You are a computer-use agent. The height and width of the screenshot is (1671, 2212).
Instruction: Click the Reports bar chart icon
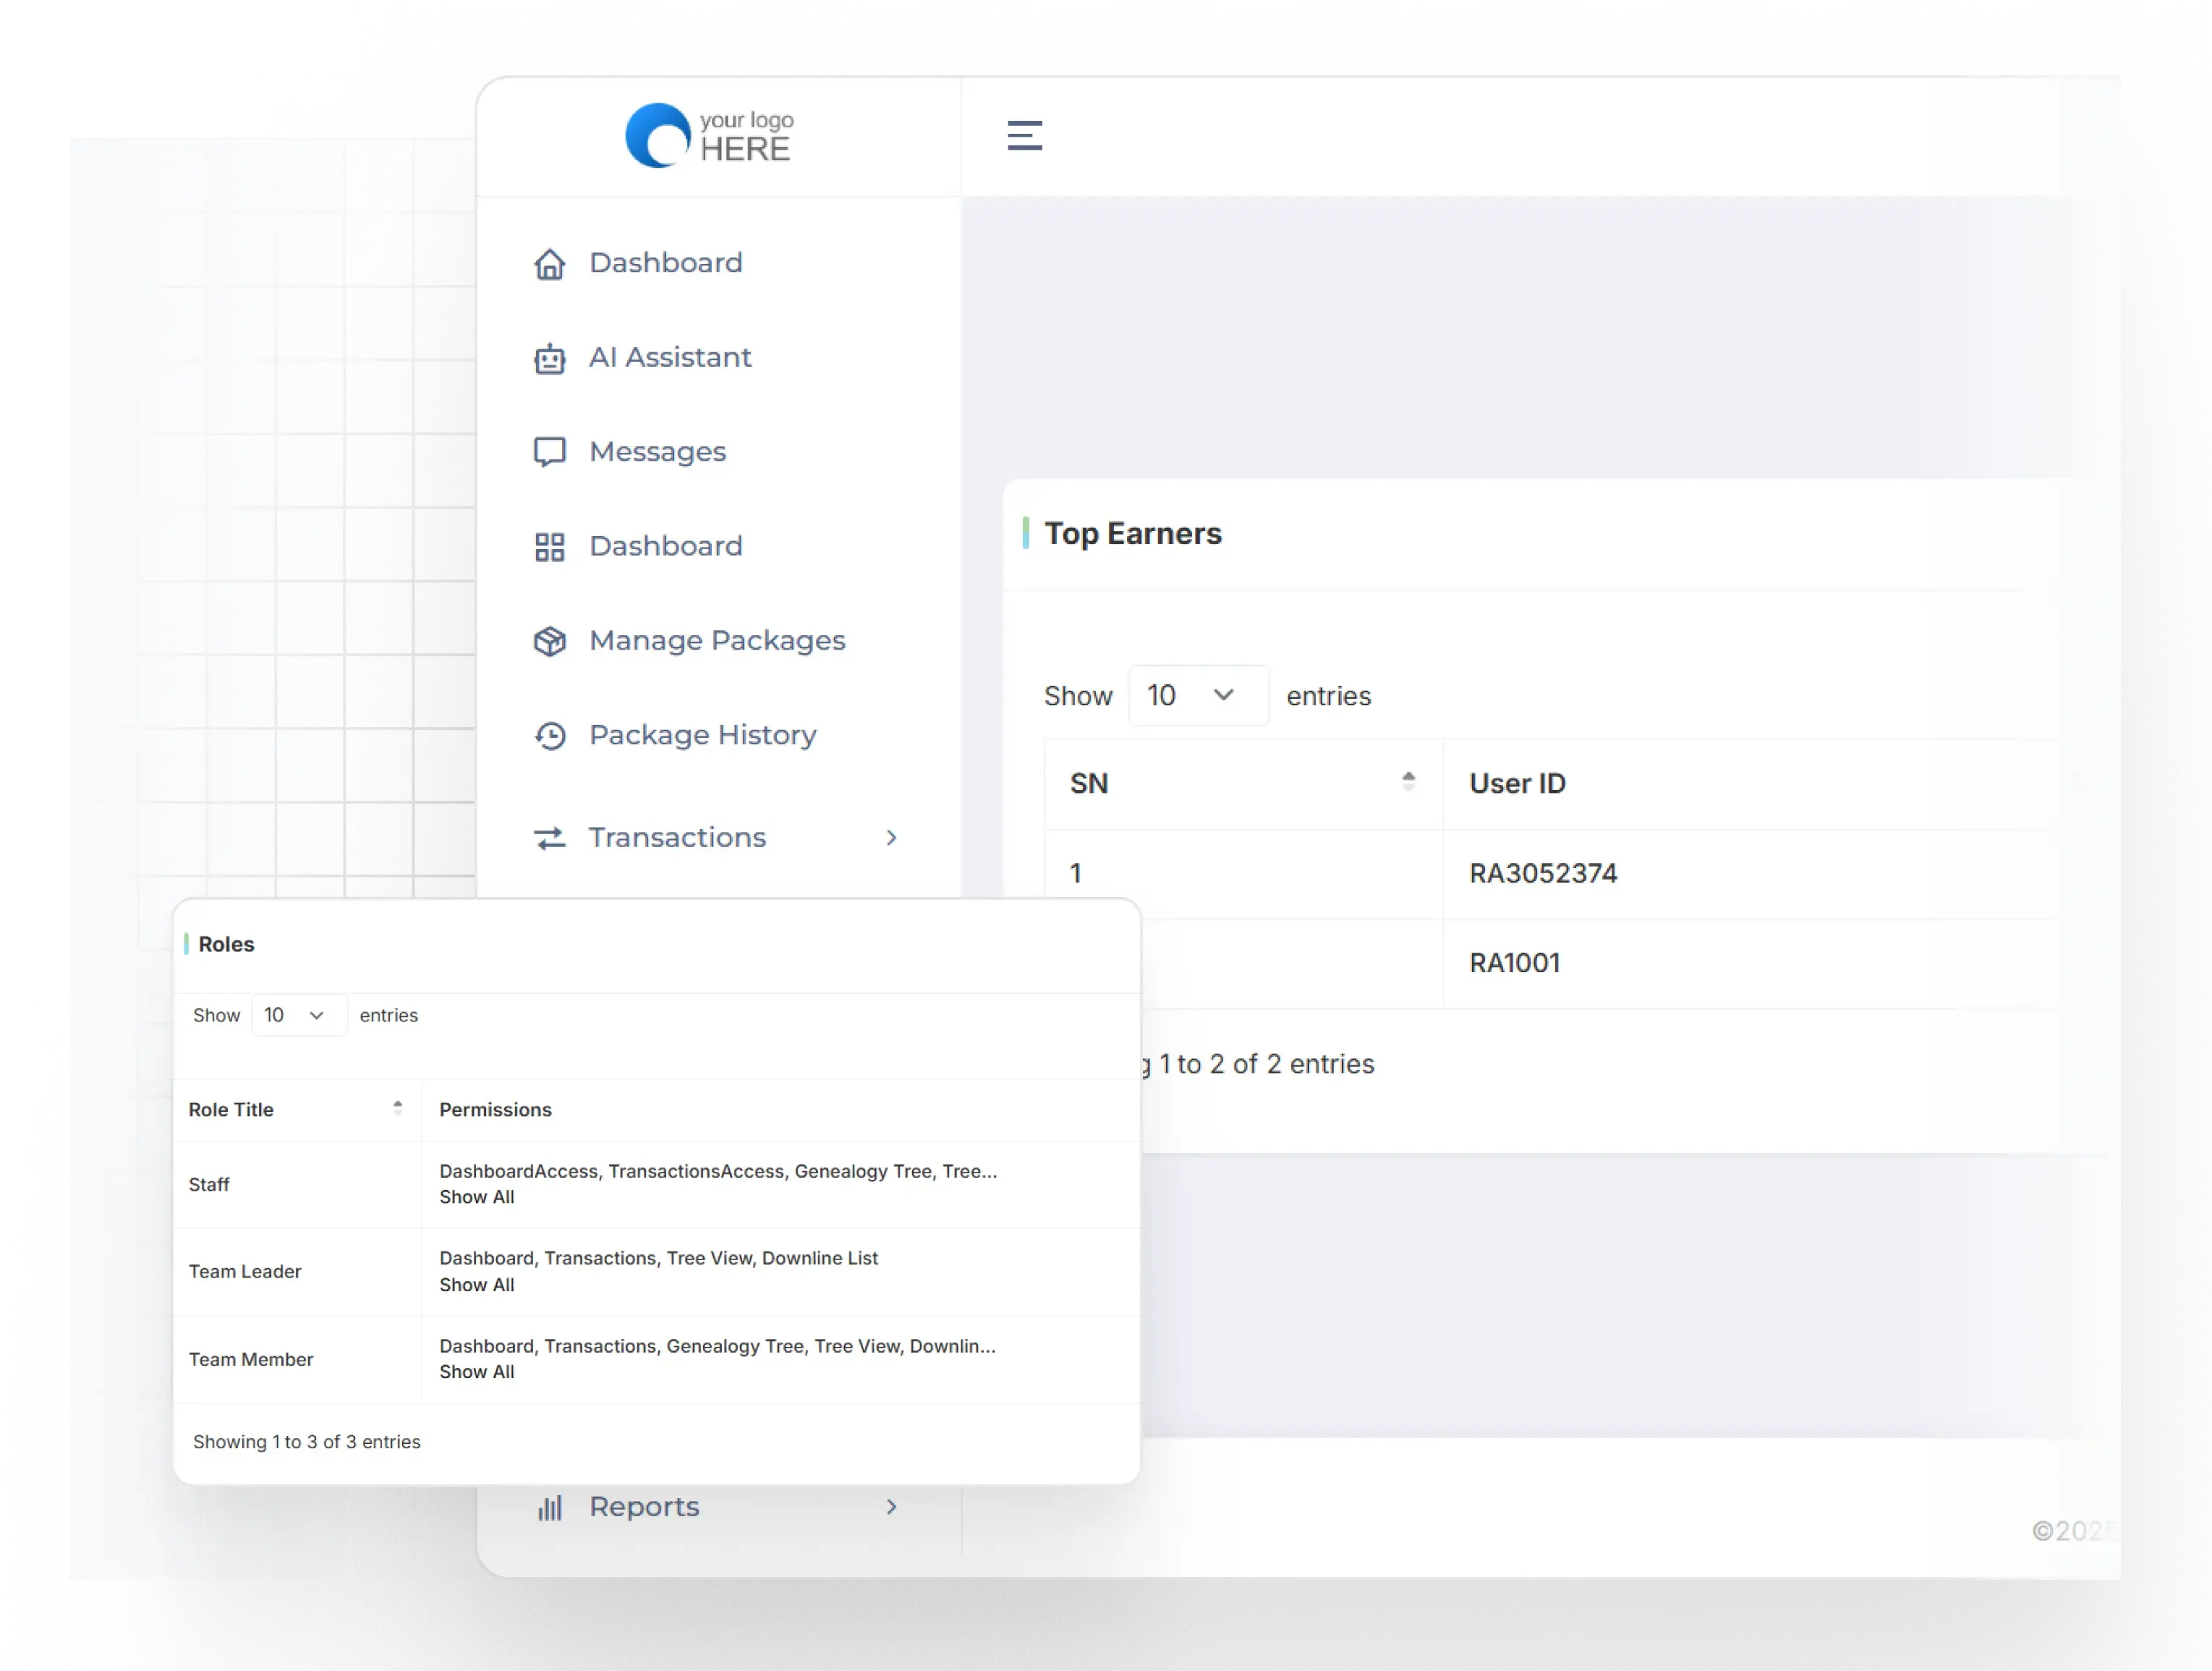[549, 1507]
